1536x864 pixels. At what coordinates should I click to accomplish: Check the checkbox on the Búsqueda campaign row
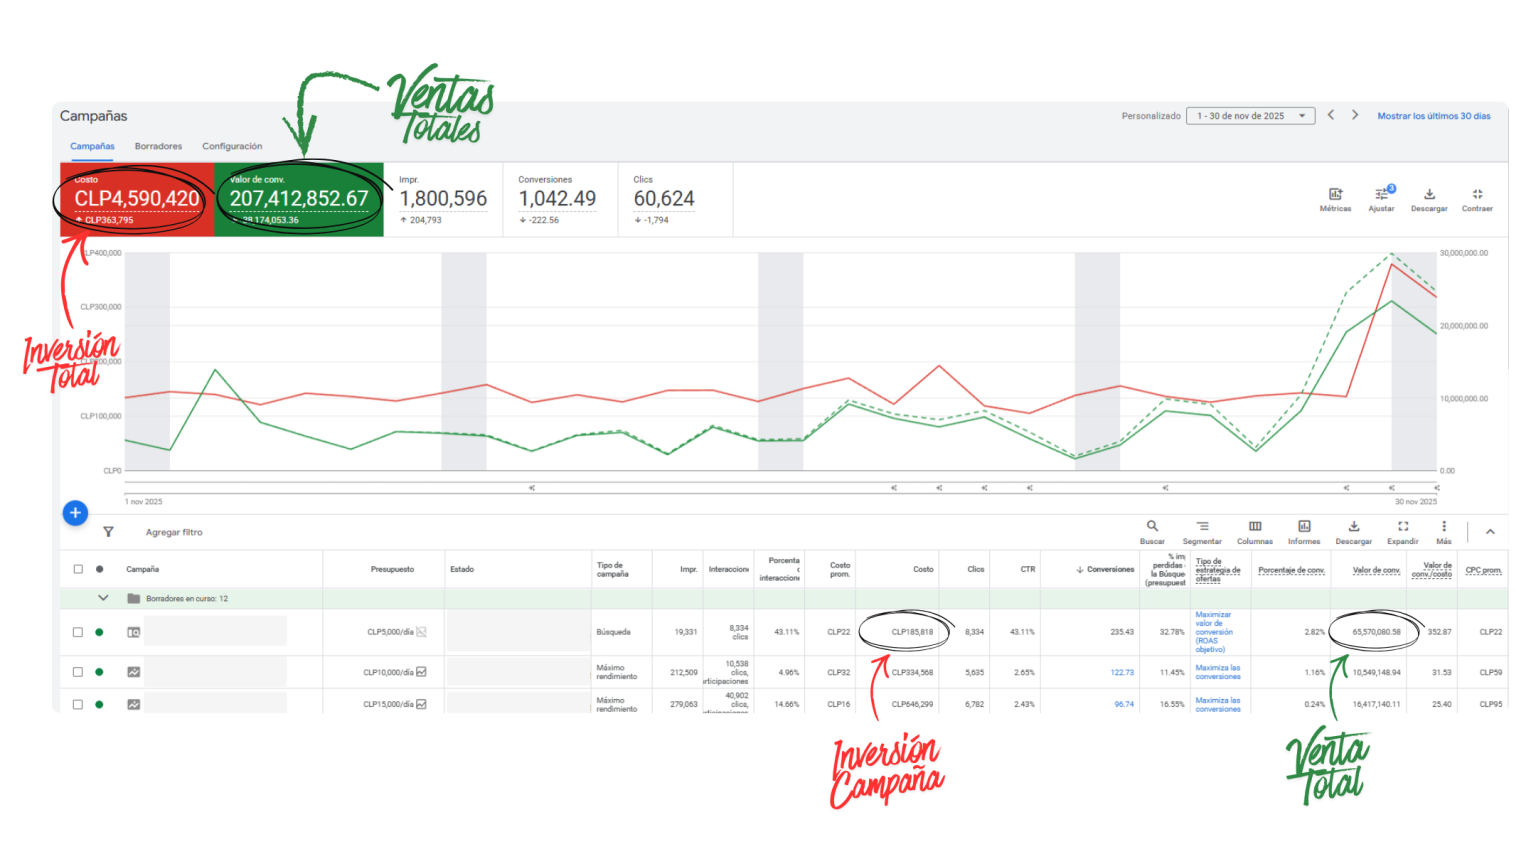[x=78, y=631]
